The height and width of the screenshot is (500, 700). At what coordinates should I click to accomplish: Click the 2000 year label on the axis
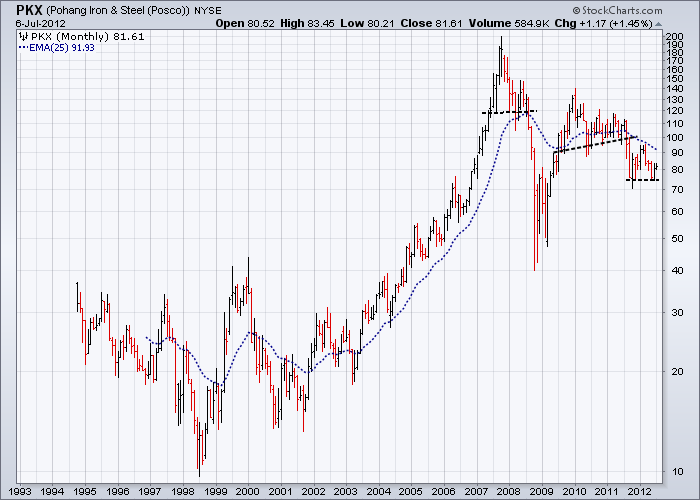pos(248,492)
